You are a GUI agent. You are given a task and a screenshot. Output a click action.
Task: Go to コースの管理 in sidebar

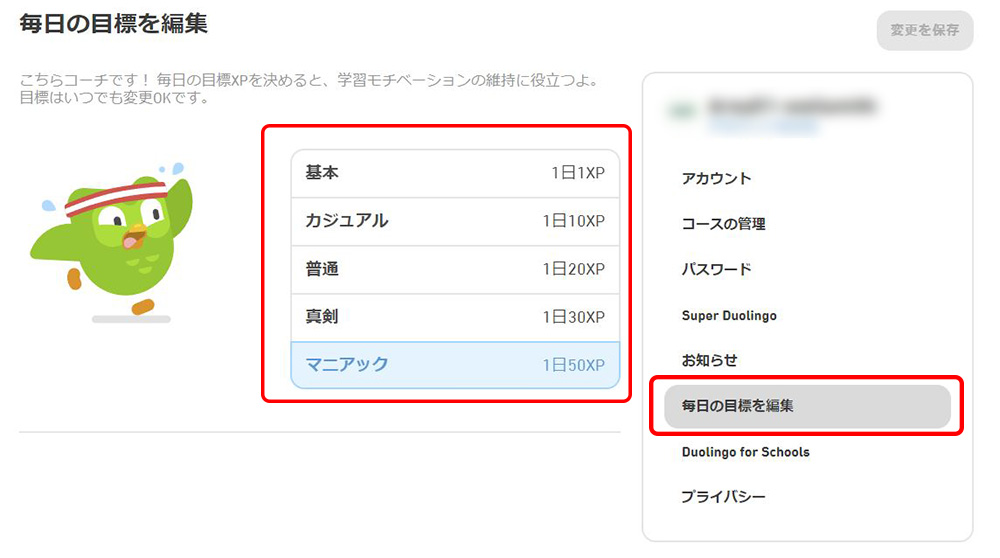[x=723, y=224]
